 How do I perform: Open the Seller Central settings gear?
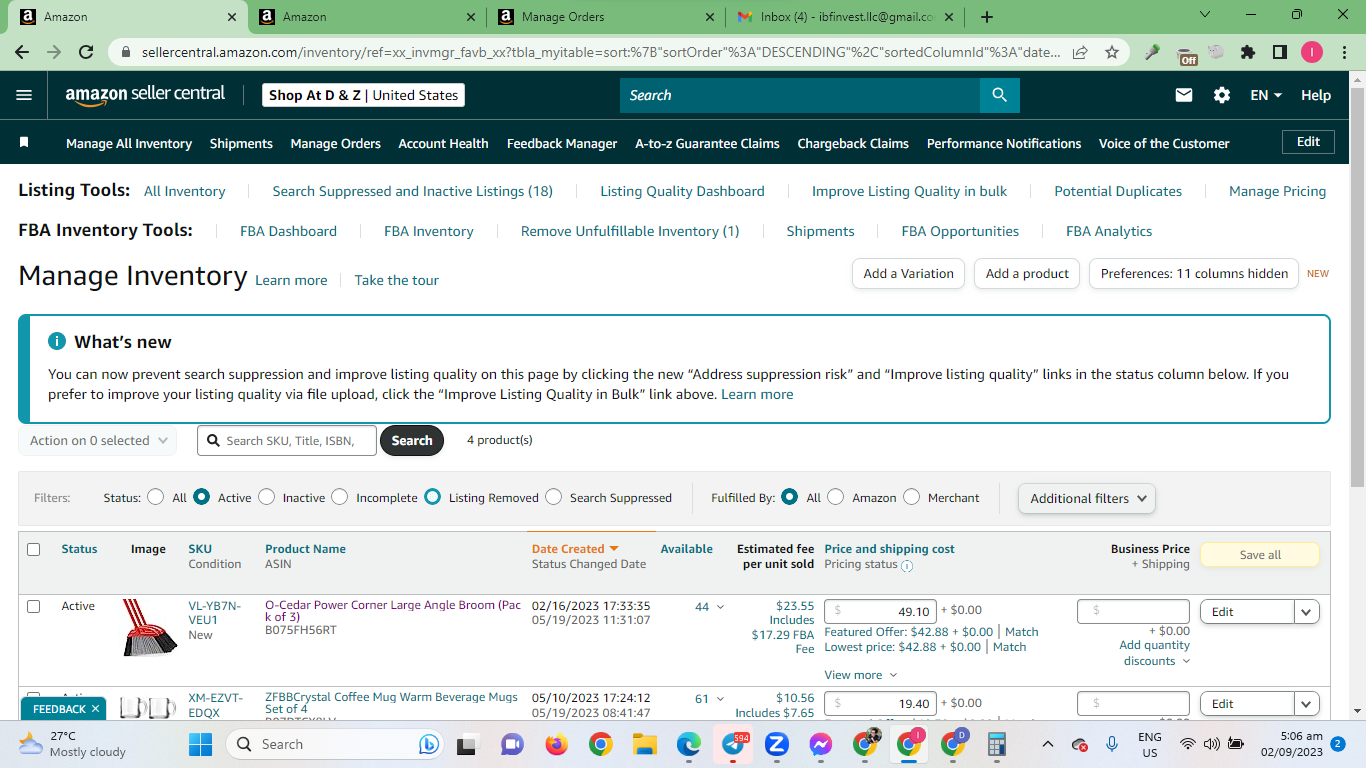(x=1222, y=95)
